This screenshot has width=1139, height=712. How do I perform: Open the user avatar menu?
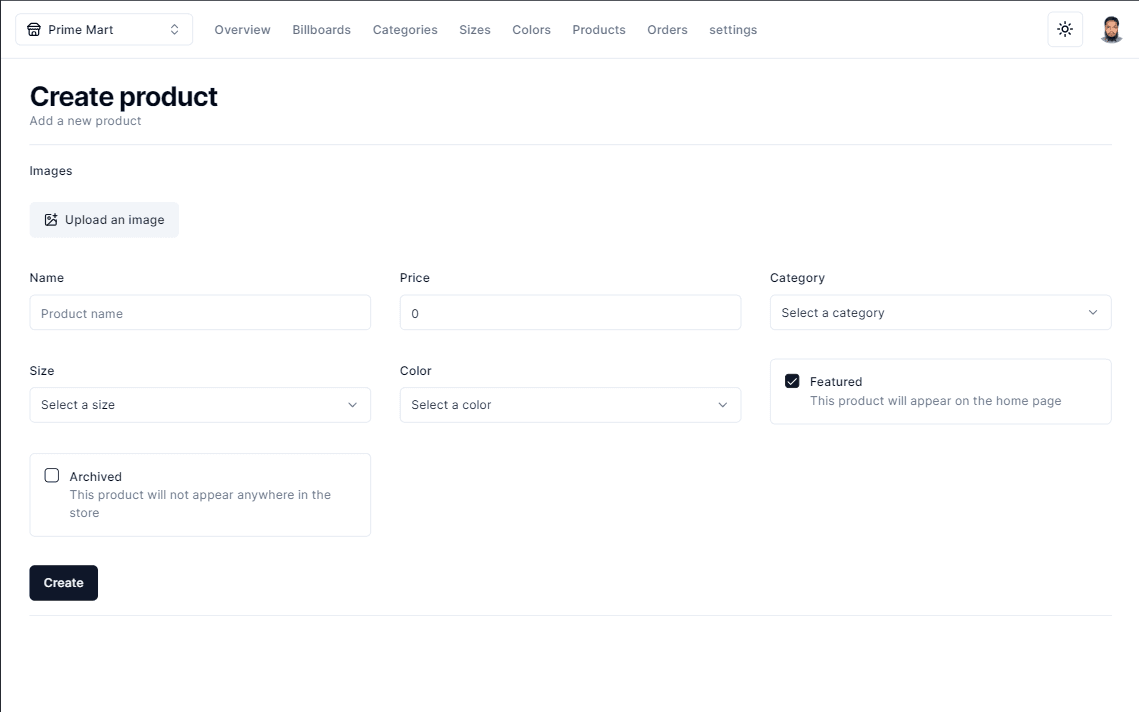click(x=1111, y=30)
